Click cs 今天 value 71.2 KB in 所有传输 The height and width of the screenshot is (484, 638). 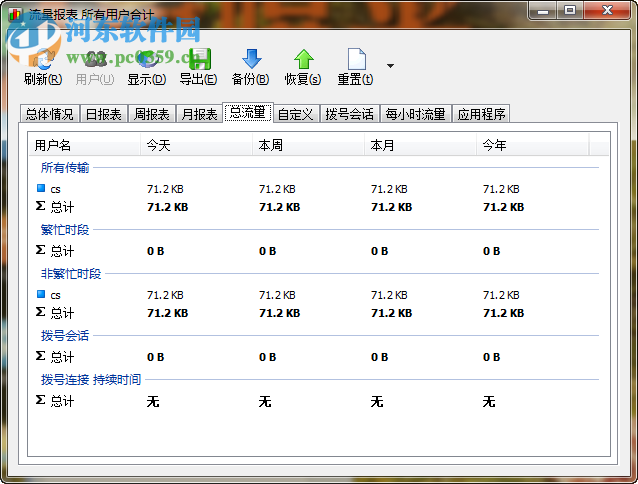(x=165, y=189)
